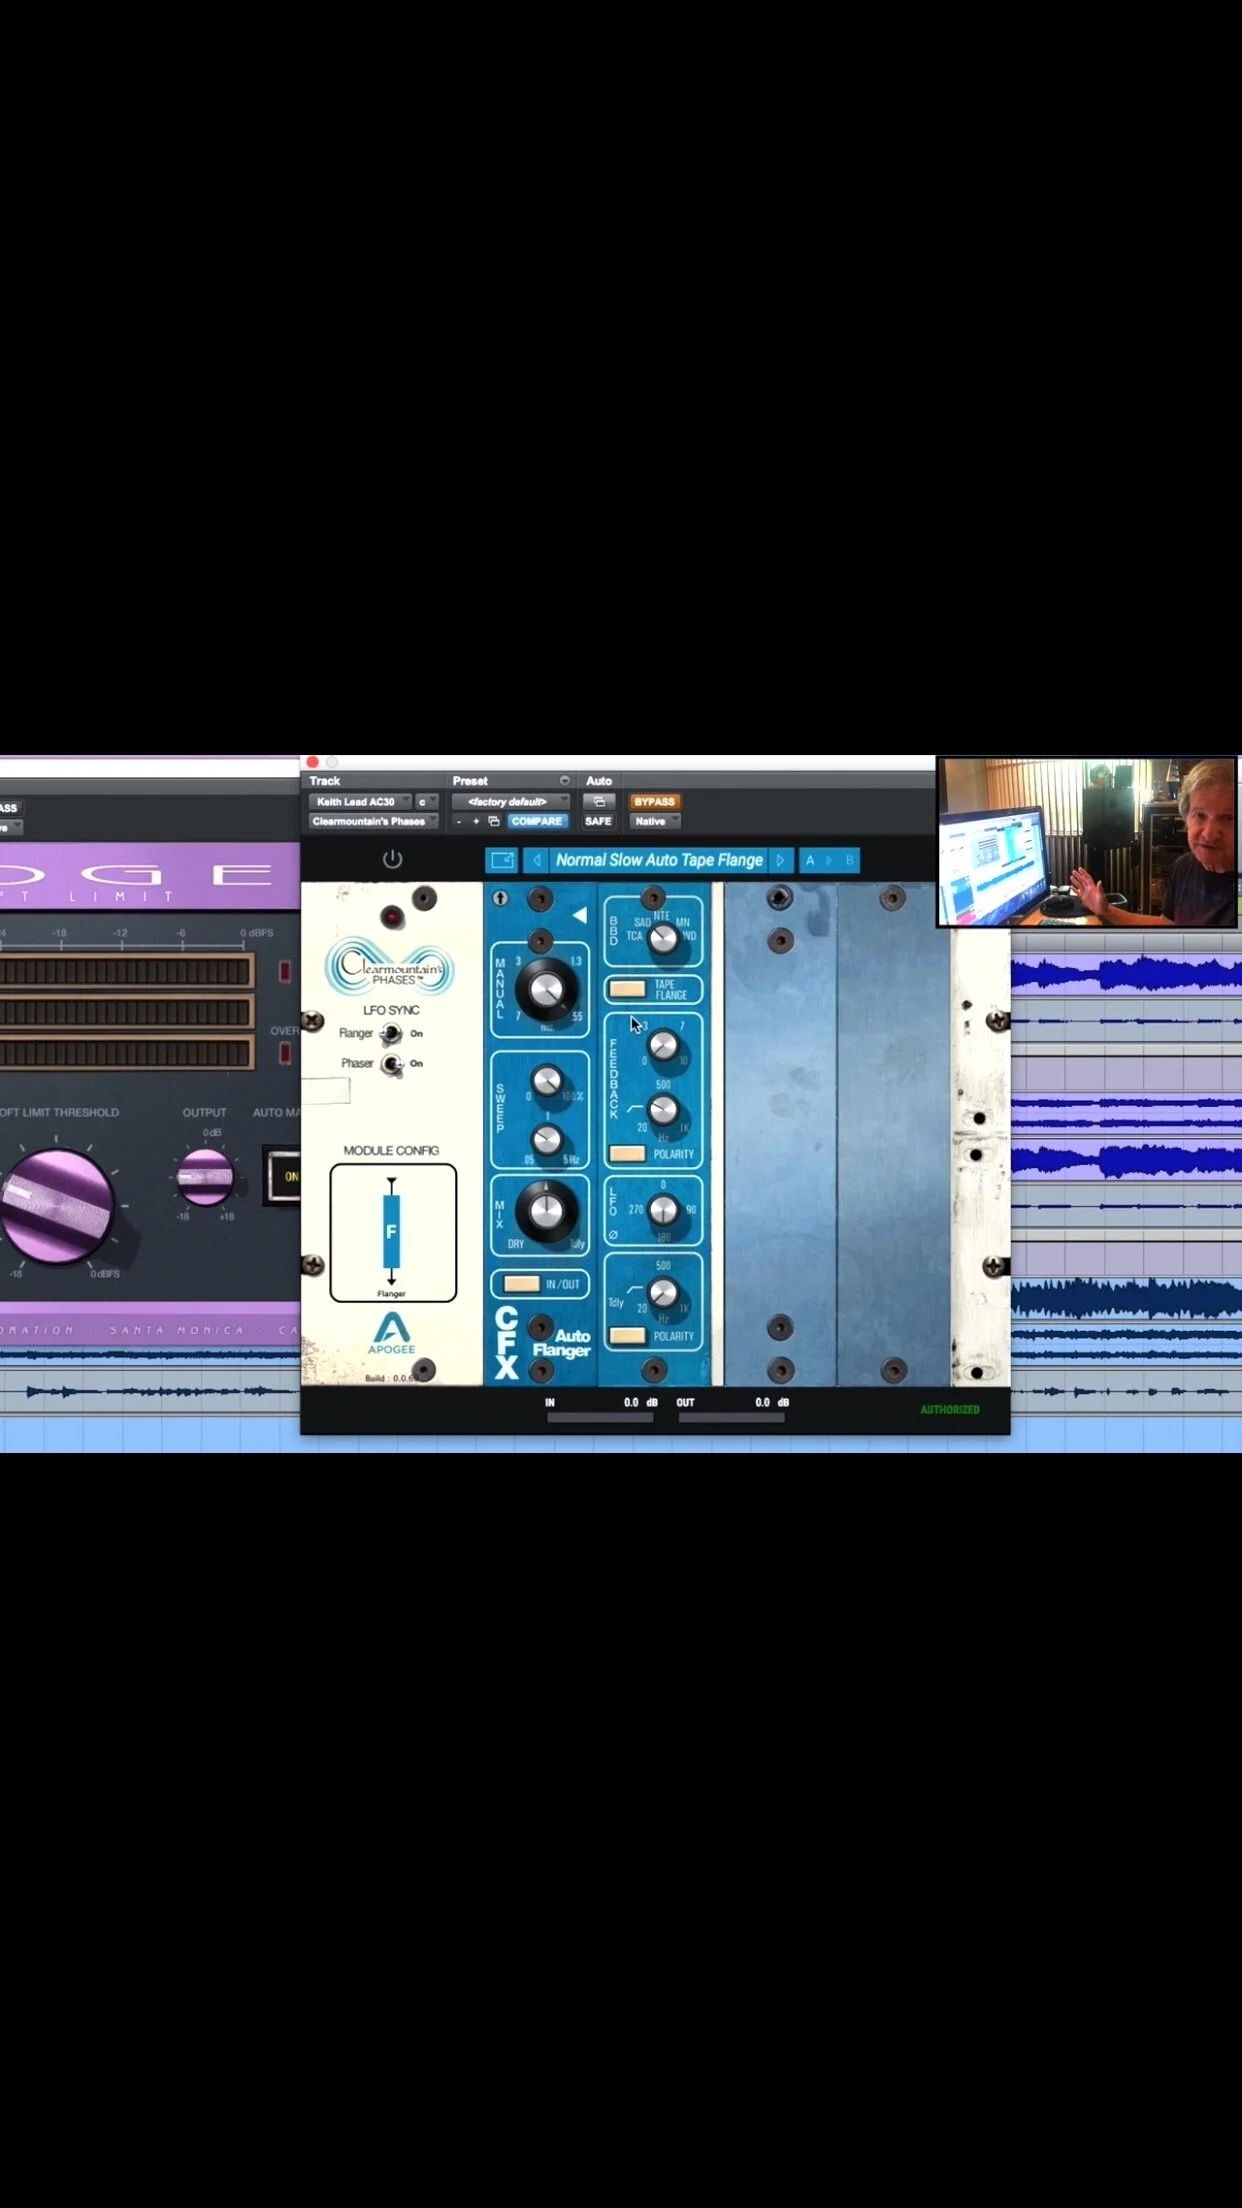1242x2208 pixels.
Task: Click the Preset header label
Action: 470,781
